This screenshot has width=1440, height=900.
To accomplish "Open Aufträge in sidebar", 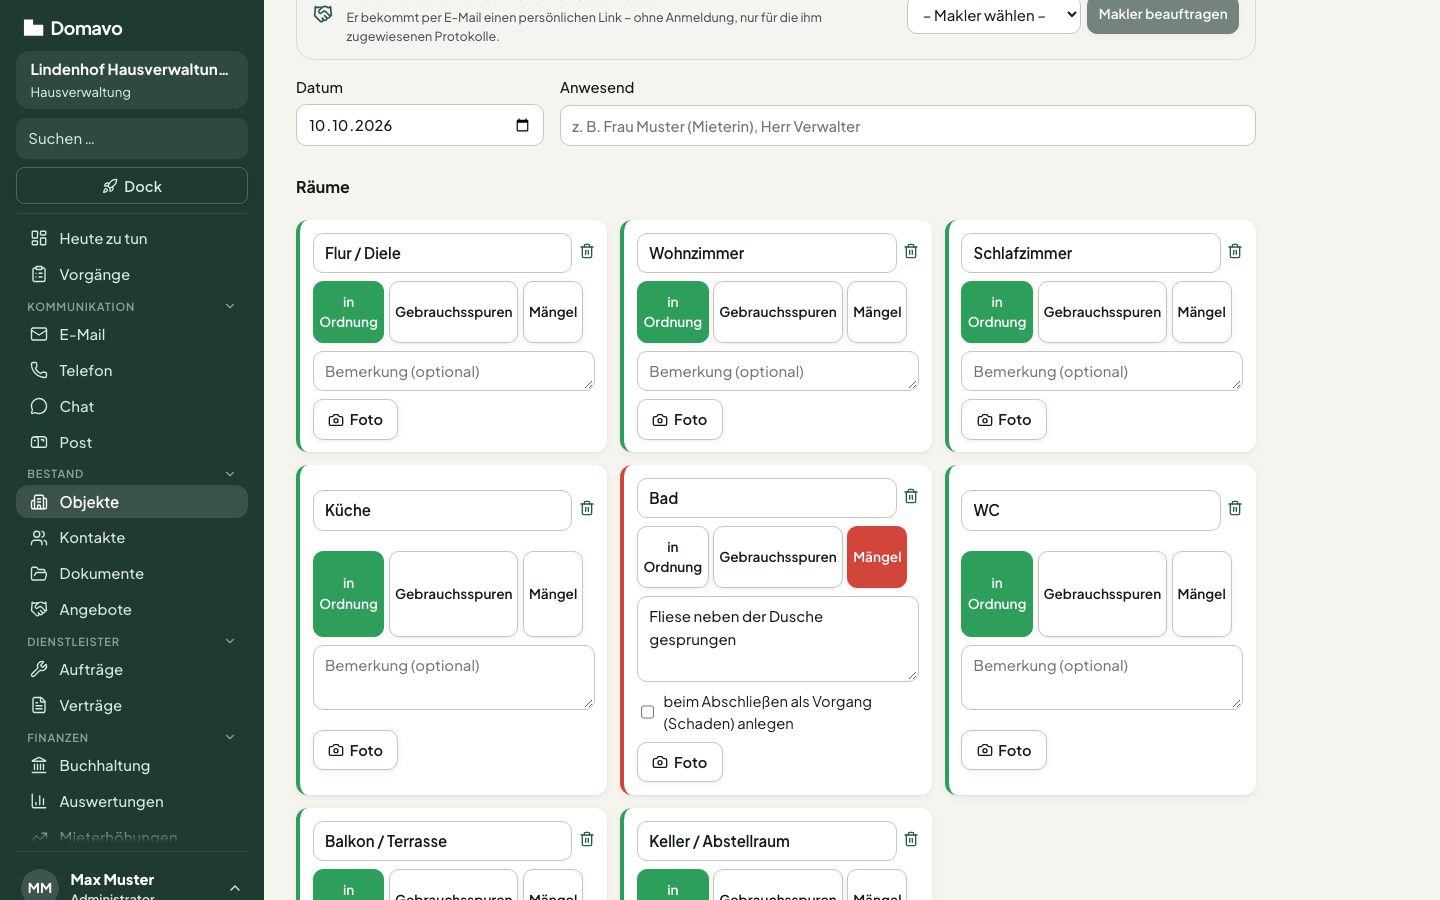I will (x=132, y=669).
